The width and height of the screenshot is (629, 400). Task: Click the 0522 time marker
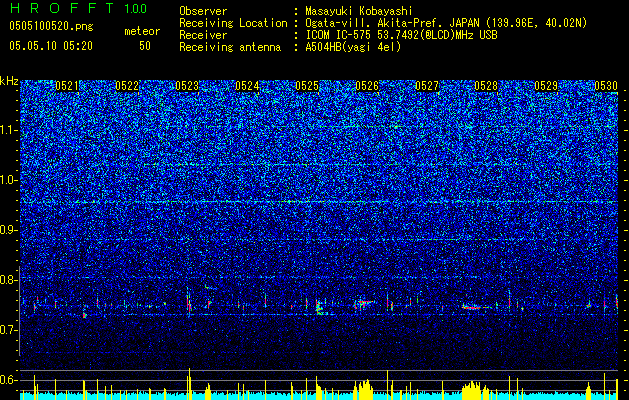pyautogui.click(x=127, y=86)
